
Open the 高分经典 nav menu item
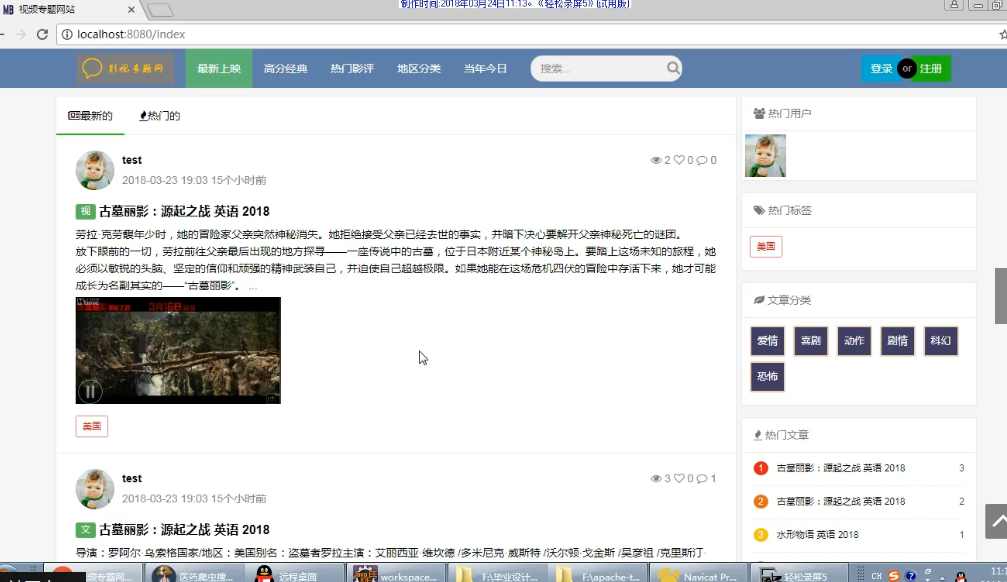tap(286, 68)
